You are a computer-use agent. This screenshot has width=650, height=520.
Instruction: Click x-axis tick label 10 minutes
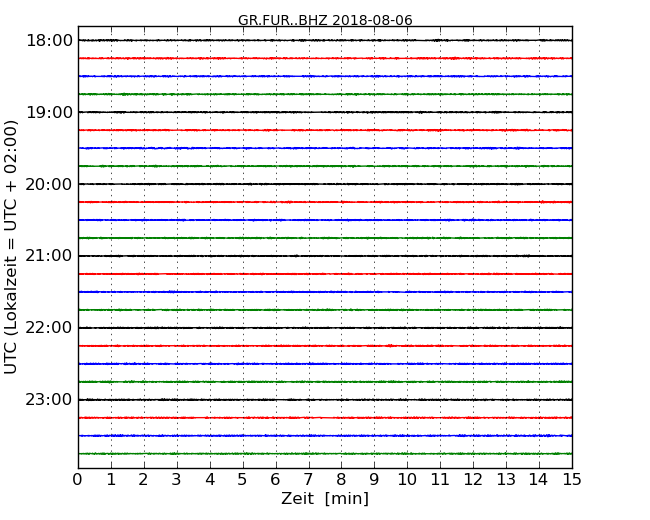pos(407,479)
